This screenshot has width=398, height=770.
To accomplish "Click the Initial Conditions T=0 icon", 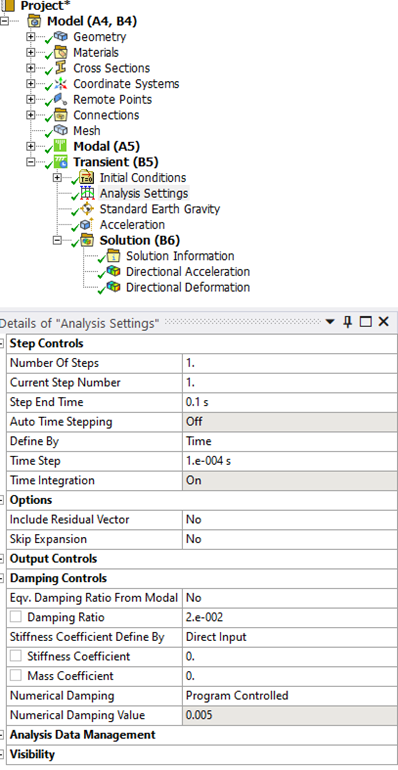I will [87, 178].
